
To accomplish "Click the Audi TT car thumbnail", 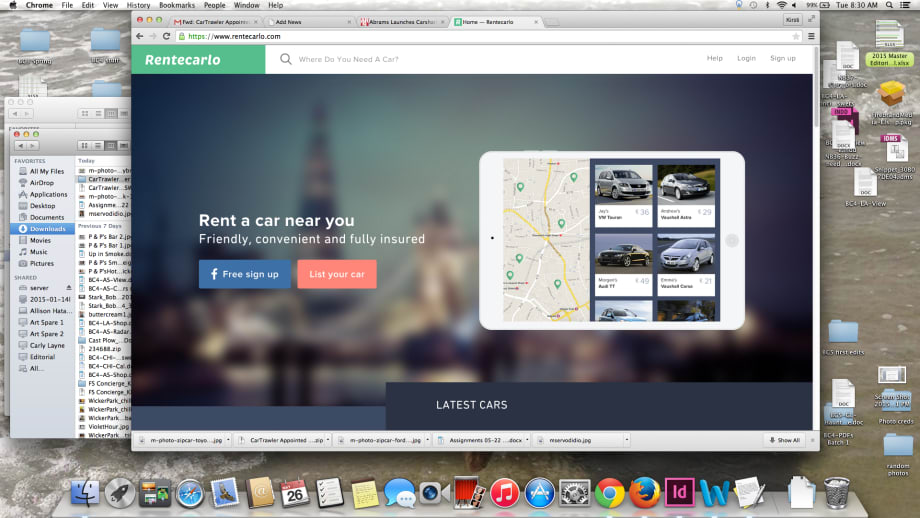I will 623,254.
